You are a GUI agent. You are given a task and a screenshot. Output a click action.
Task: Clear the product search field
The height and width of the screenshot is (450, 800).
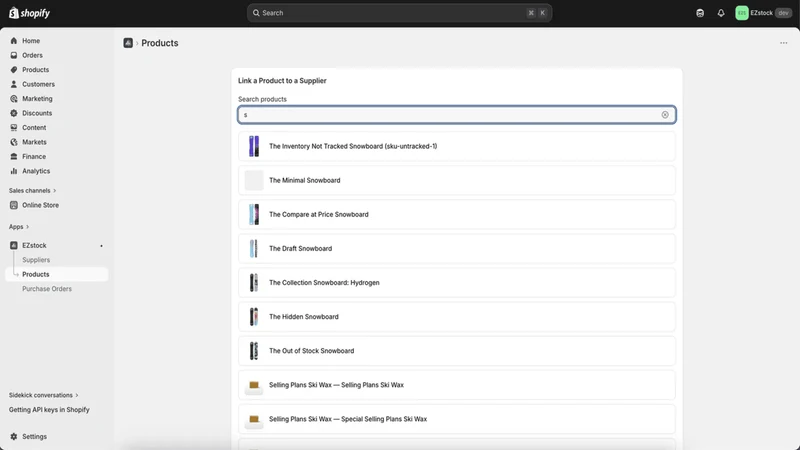(665, 115)
